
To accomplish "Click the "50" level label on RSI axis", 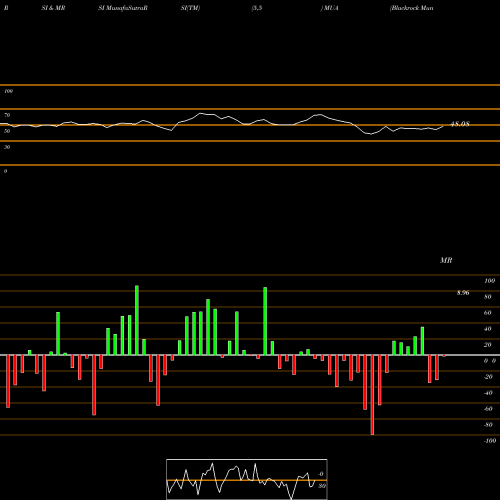I will click(x=7, y=131).
